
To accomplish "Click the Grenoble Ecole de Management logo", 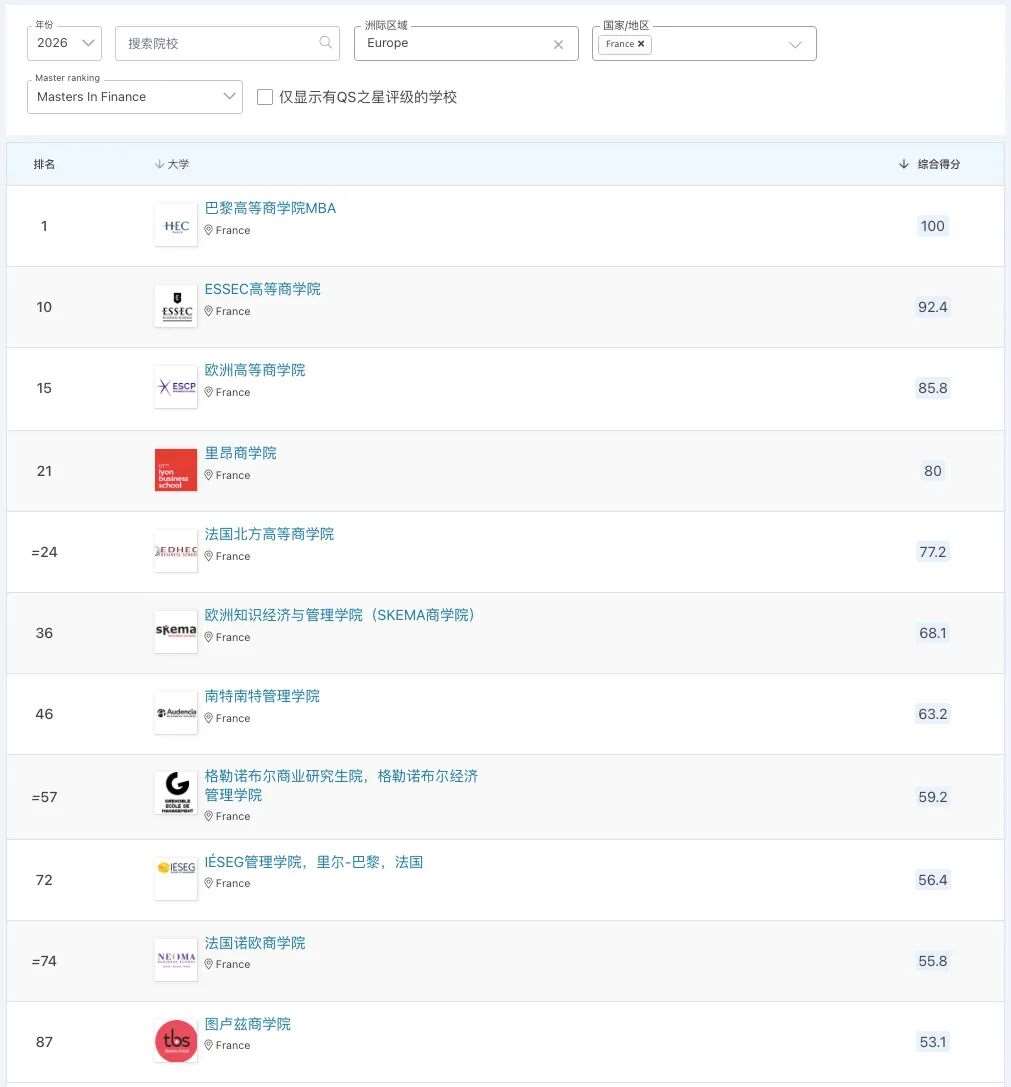I will pos(176,793).
